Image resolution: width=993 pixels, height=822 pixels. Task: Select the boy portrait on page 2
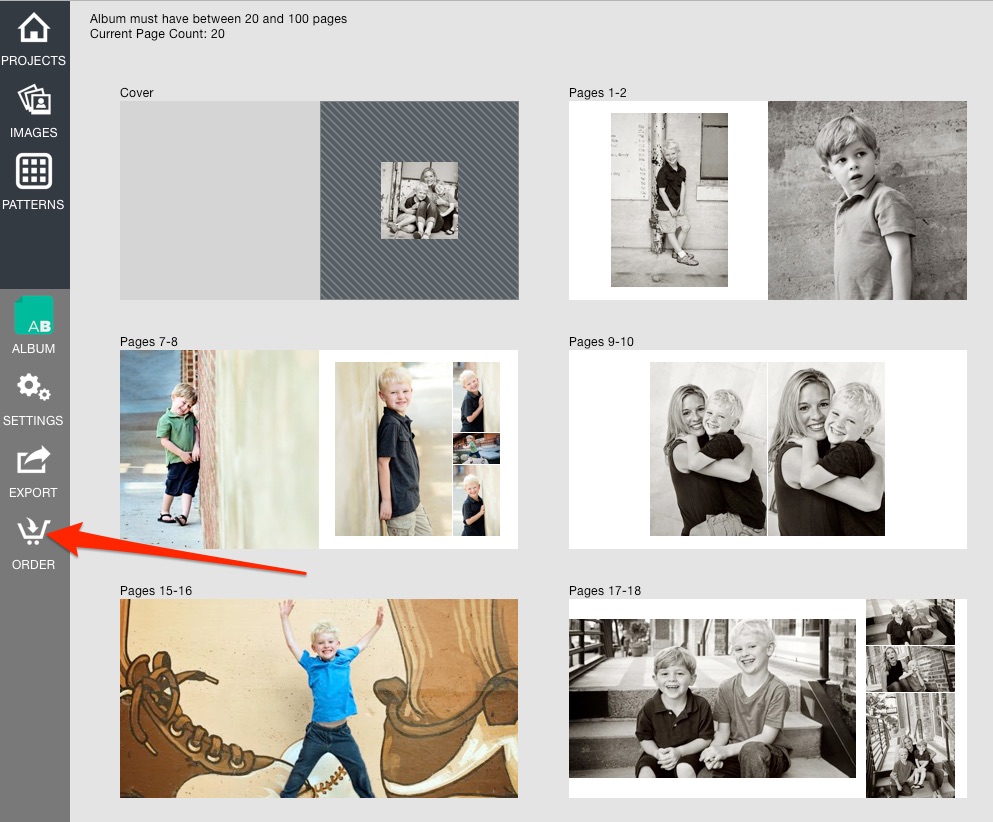click(868, 200)
